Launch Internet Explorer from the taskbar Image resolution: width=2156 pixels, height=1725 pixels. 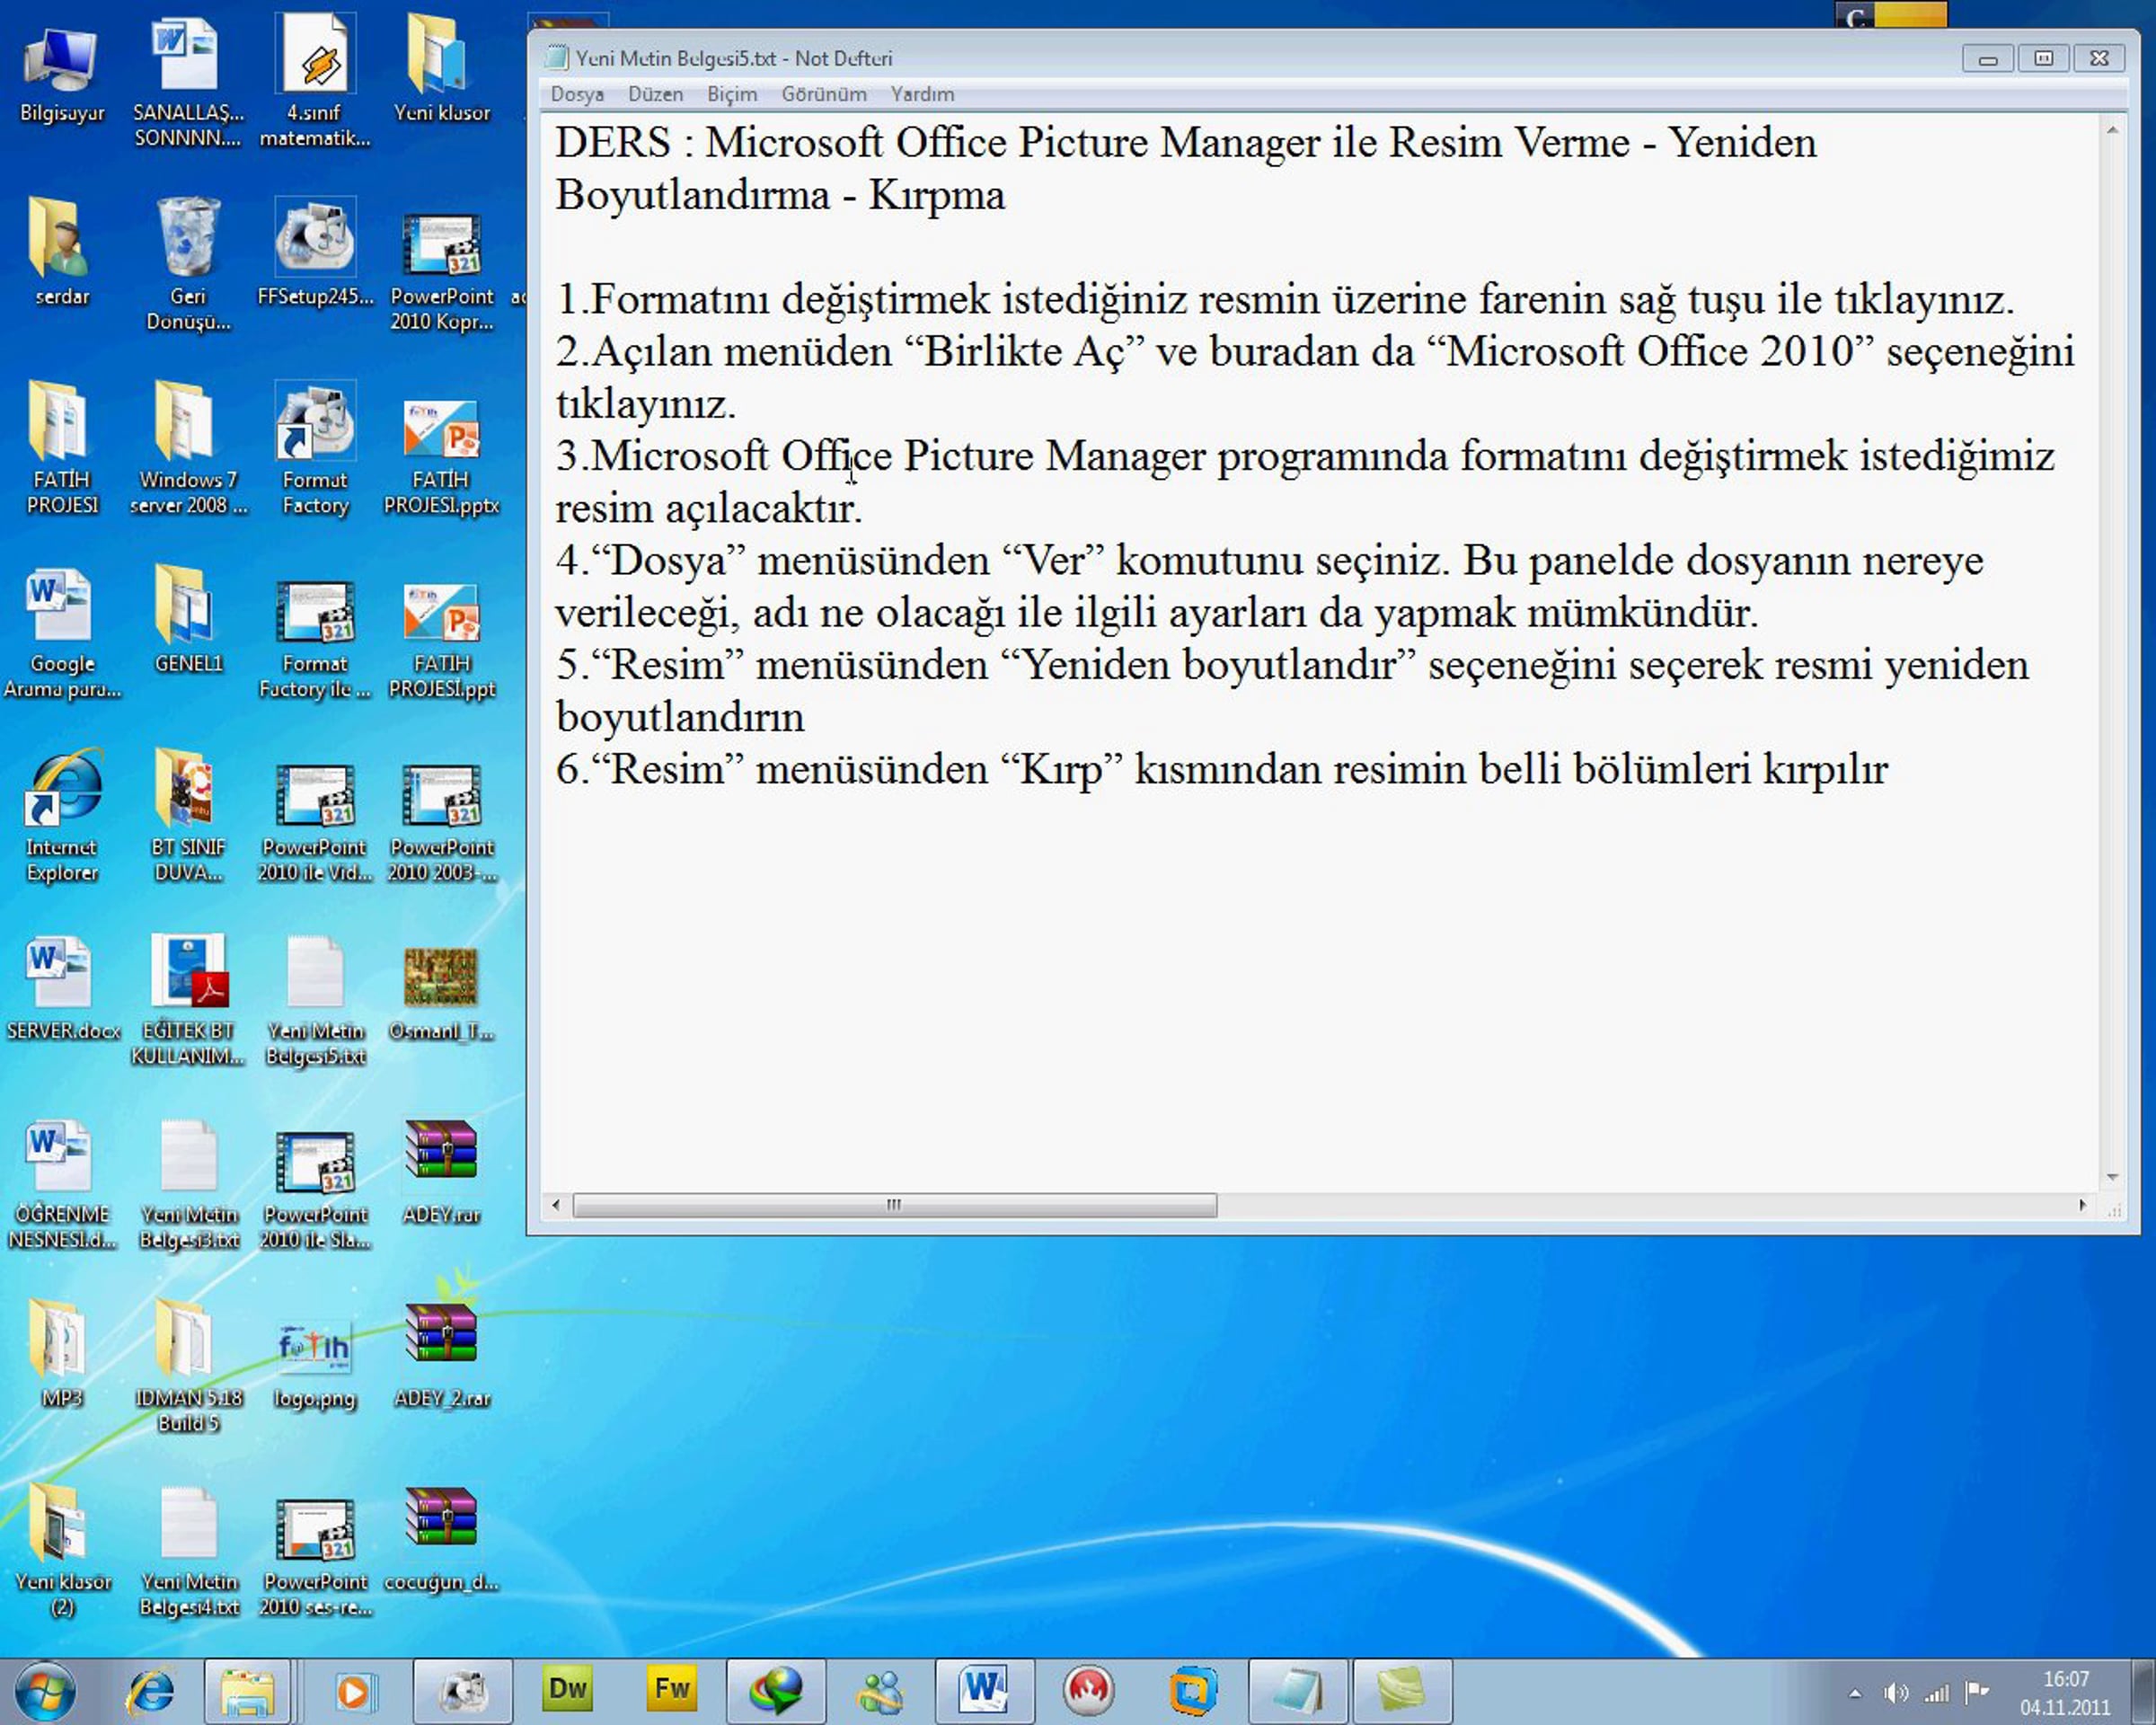151,1691
